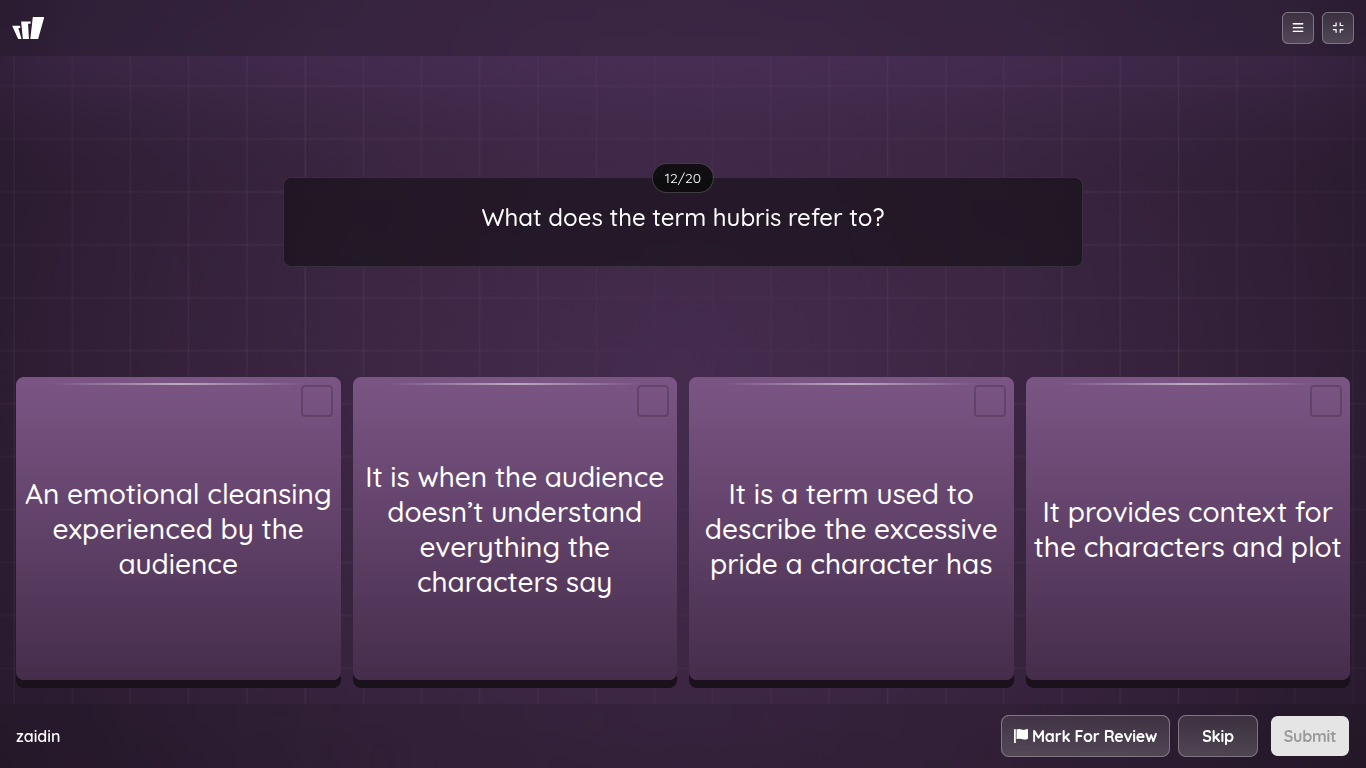
Task: Check the box on the 'emotional cleansing' answer card
Action: (x=316, y=400)
